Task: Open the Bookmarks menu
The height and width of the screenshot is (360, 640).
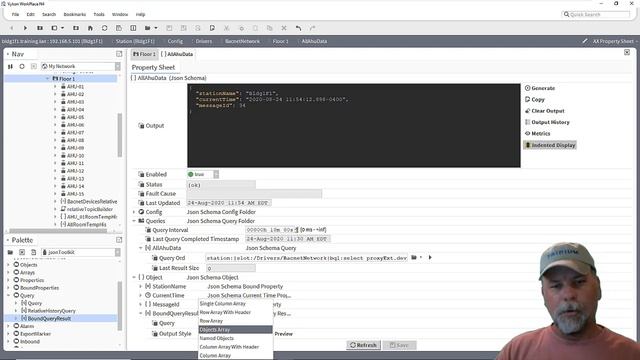Action: pos(75,14)
